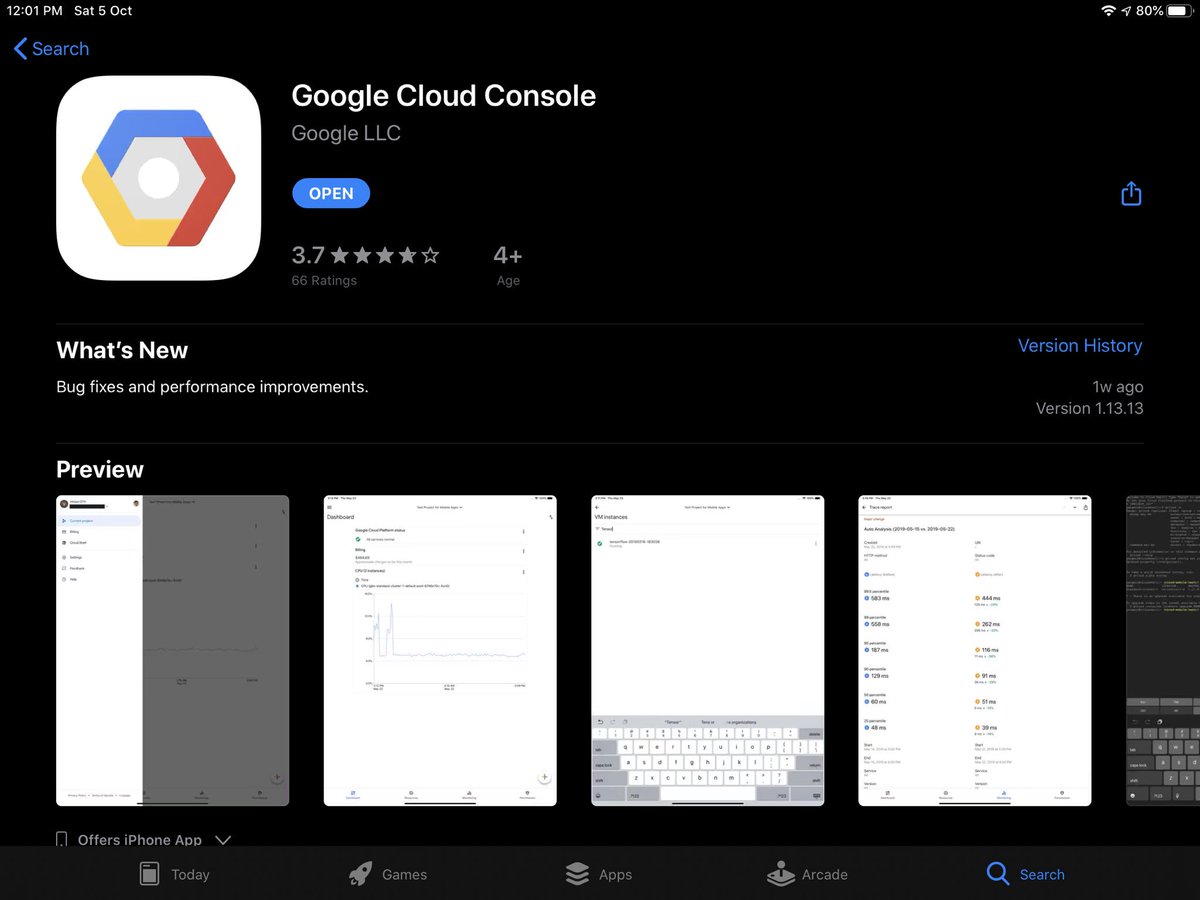Open Google LLC developer page
The height and width of the screenshot is (900, 1200).
346,133
